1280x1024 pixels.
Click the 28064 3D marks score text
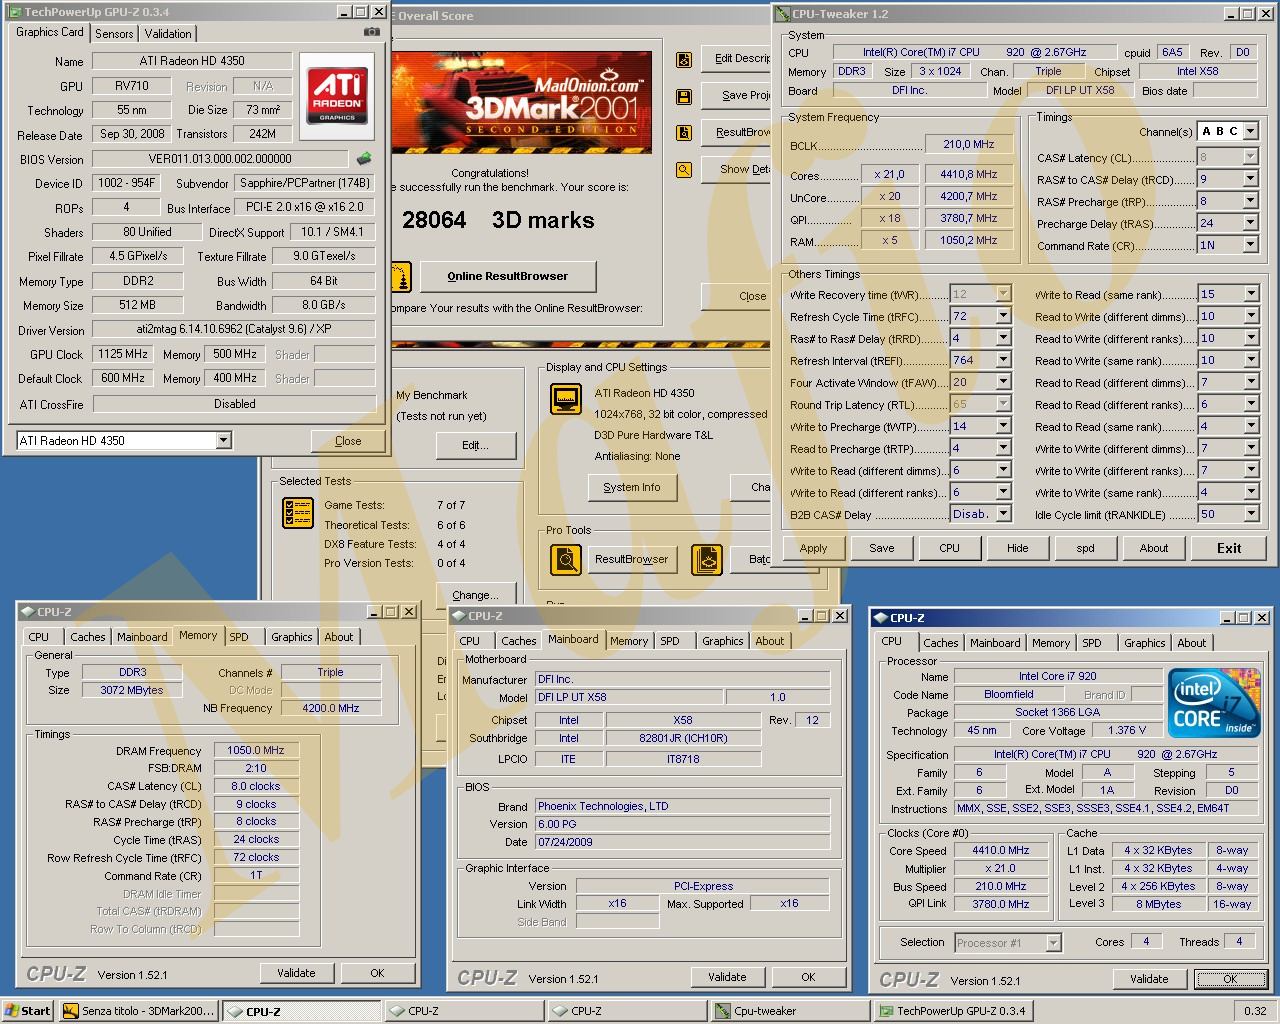(498, 220)
